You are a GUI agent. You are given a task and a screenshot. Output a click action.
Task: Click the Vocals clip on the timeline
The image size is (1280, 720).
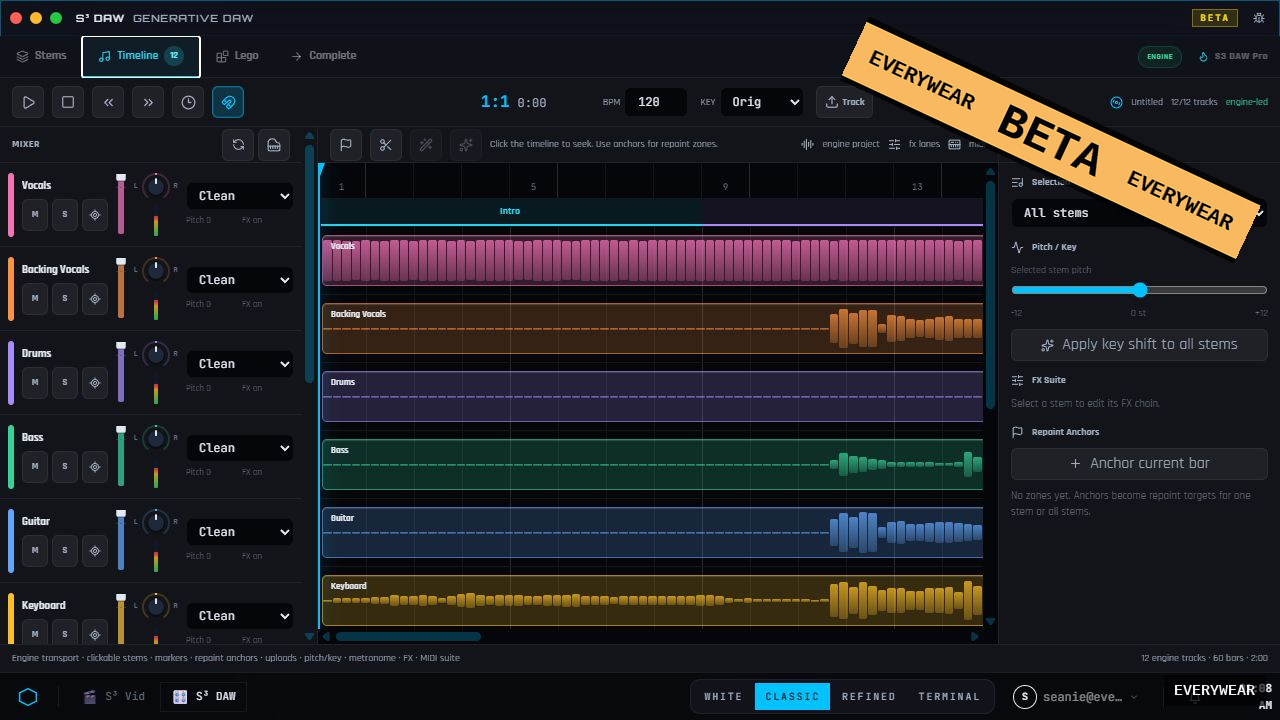coord(652,261)
